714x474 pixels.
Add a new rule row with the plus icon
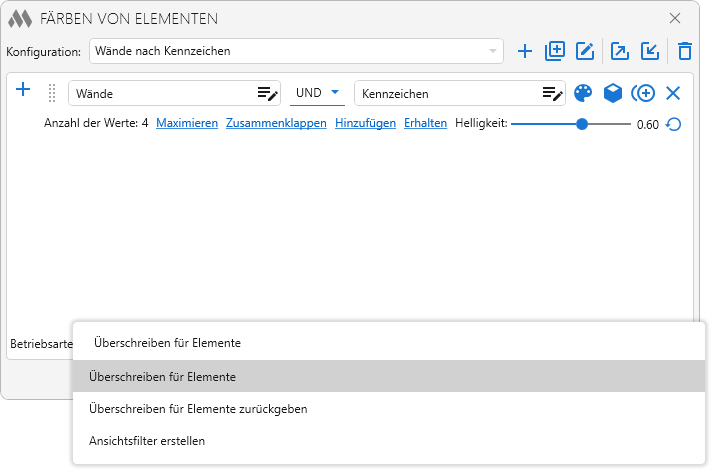[x=24, y=90]
